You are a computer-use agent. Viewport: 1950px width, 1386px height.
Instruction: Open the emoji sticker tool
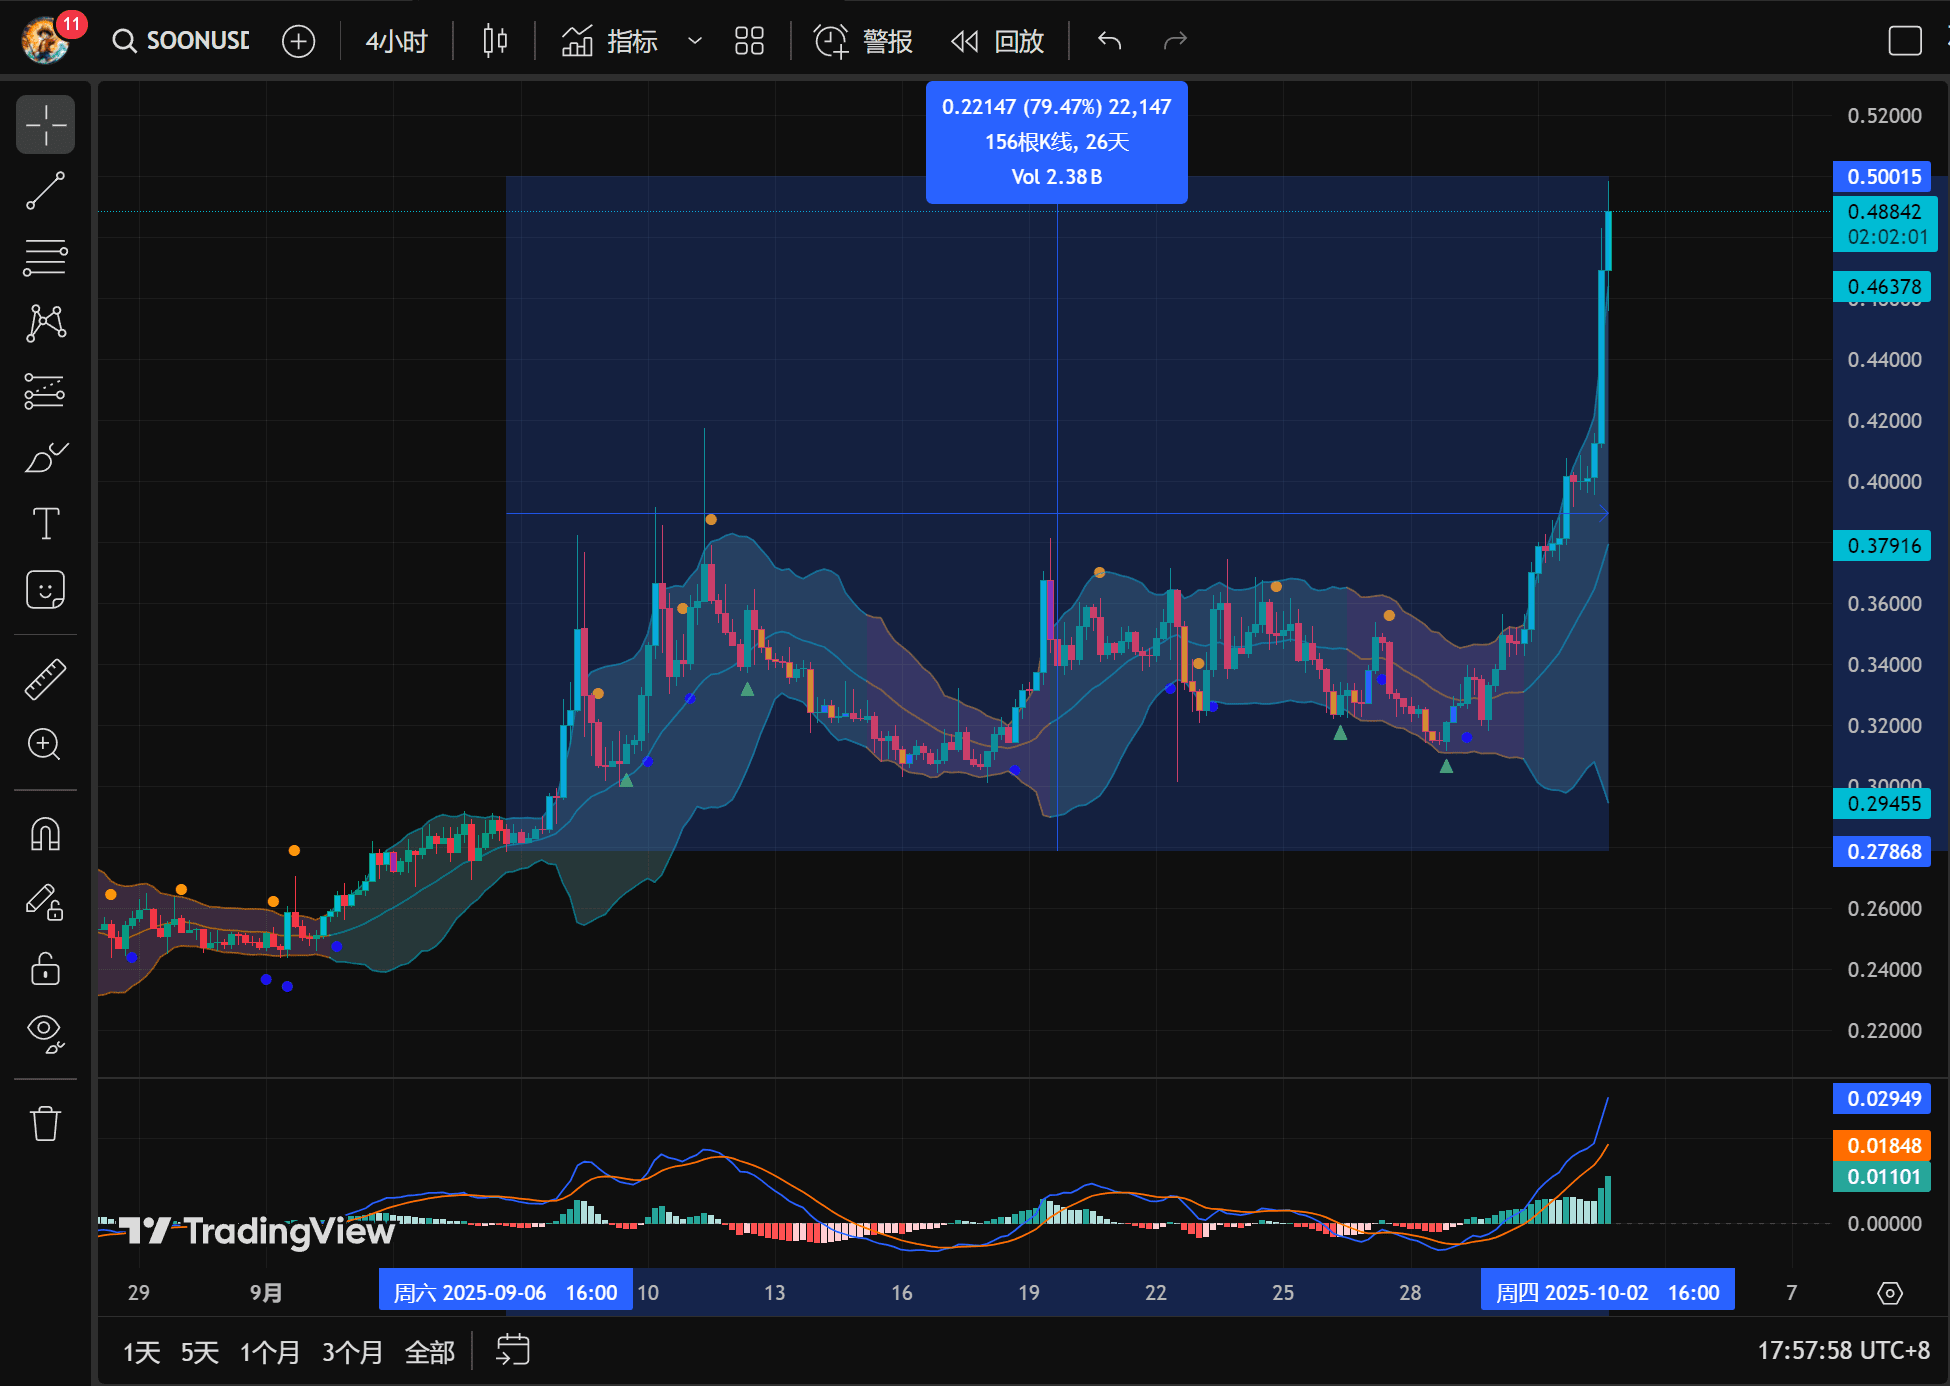pos(45,590)
